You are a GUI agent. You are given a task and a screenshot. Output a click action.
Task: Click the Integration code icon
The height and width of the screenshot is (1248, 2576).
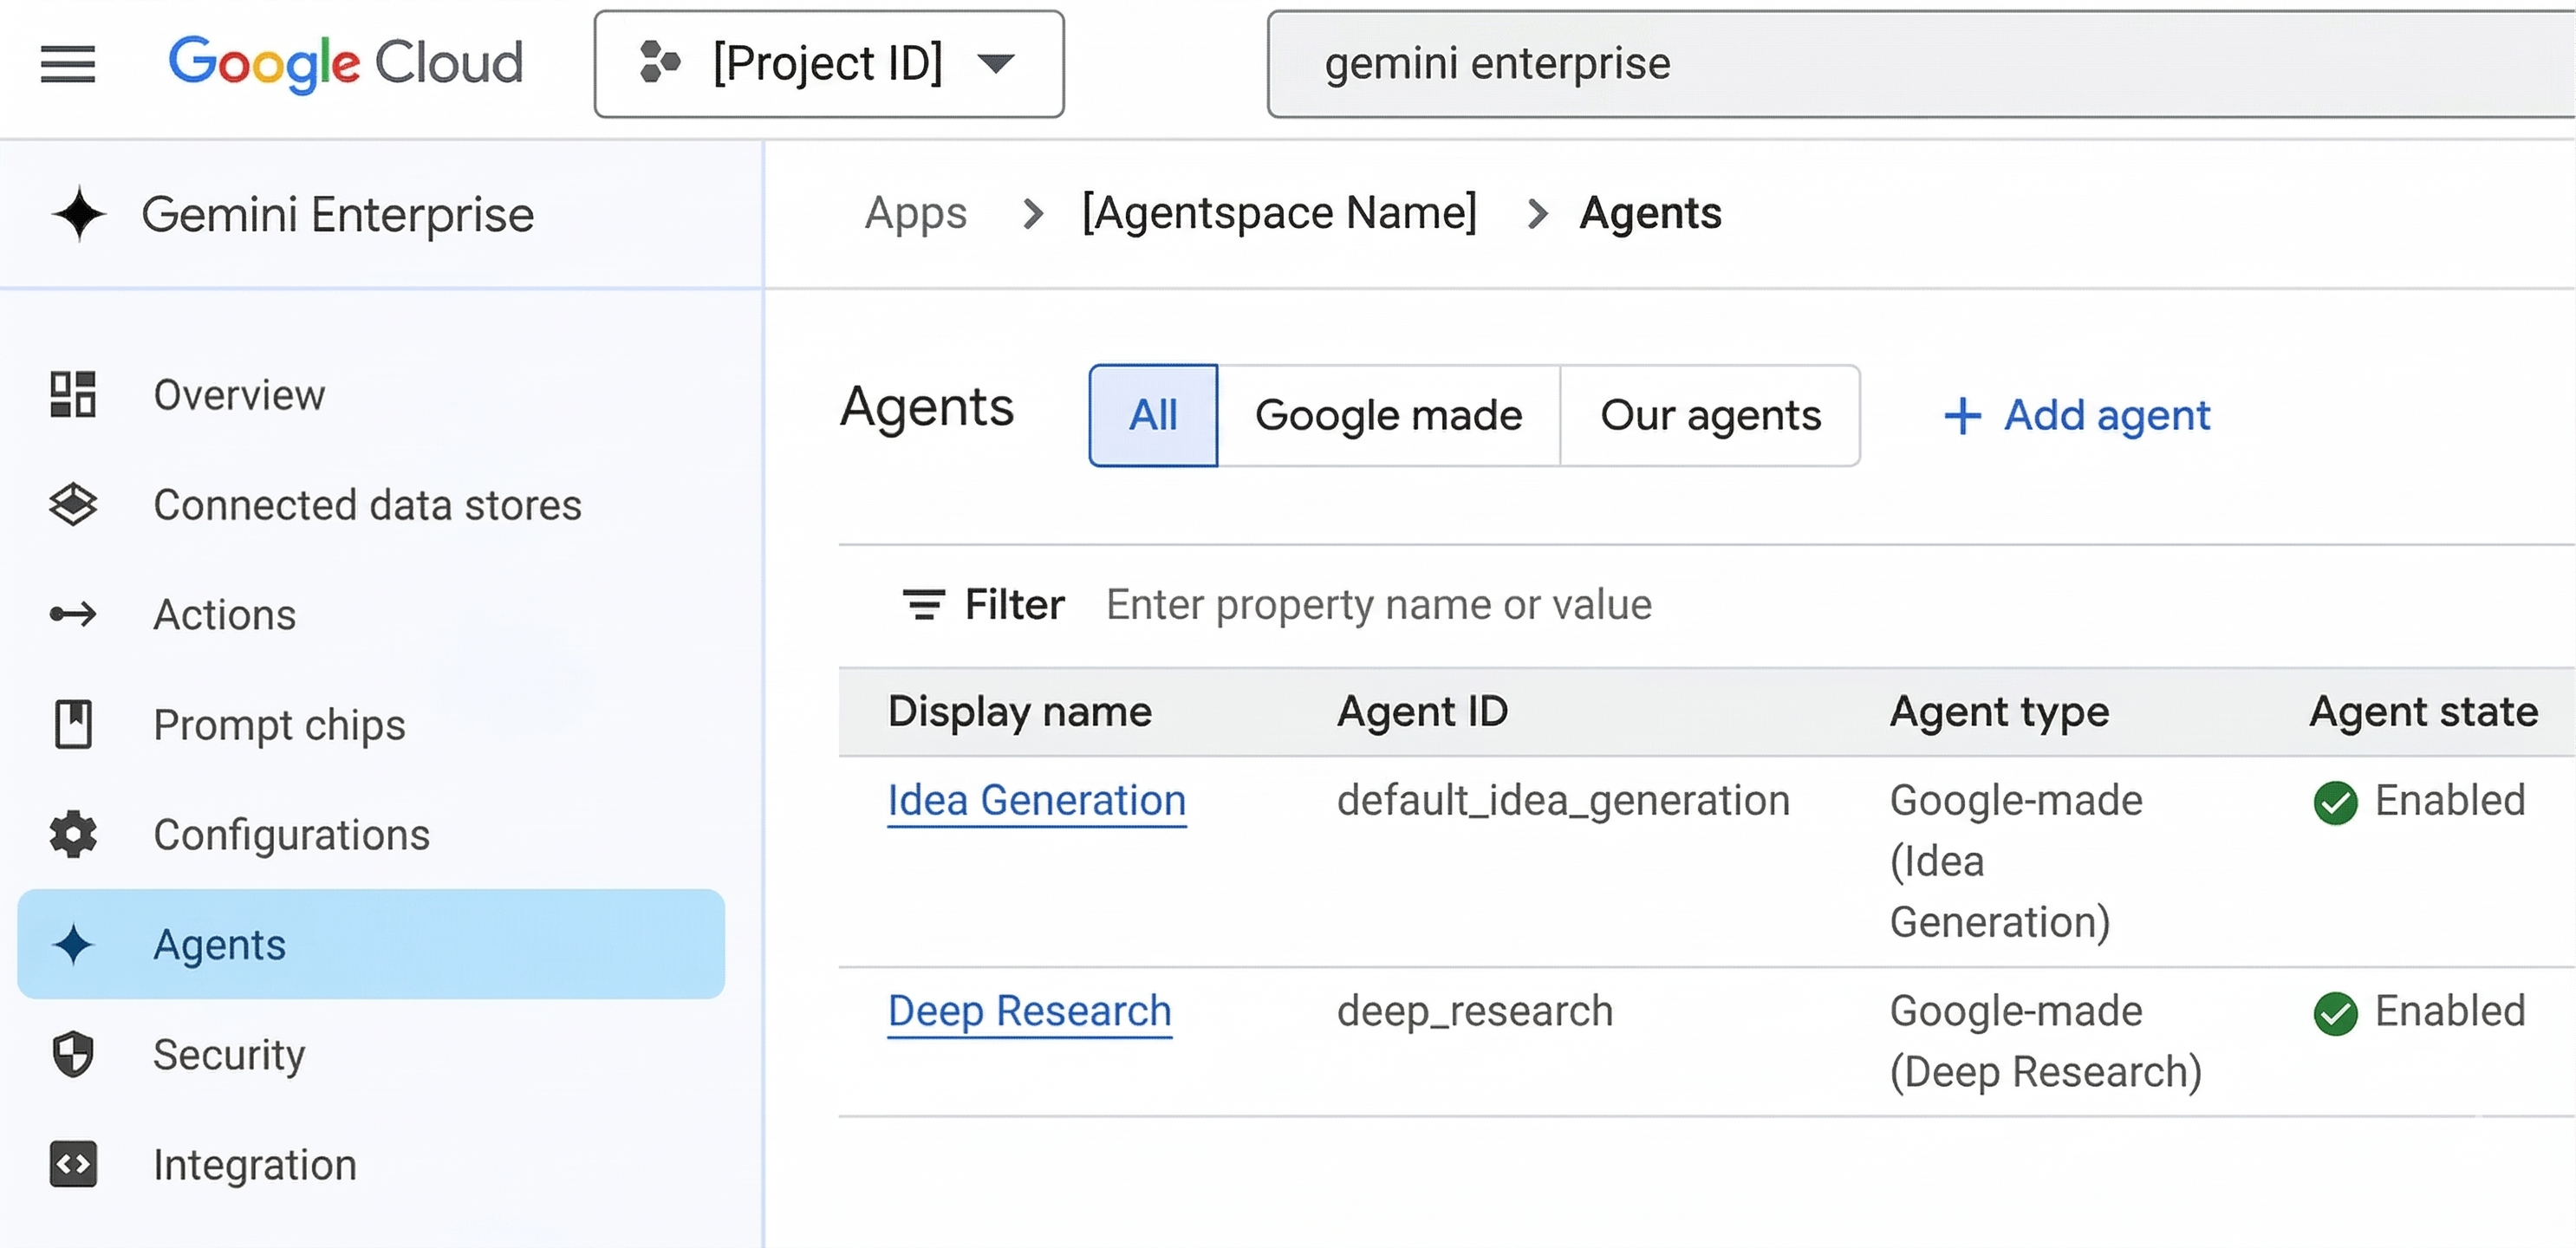pyautogui.click(x=73, y=1164)
